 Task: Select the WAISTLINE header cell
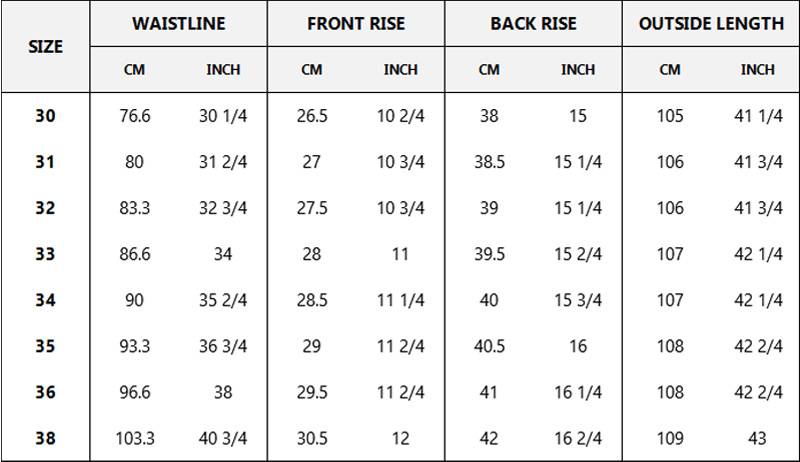[x=179, y=23]
